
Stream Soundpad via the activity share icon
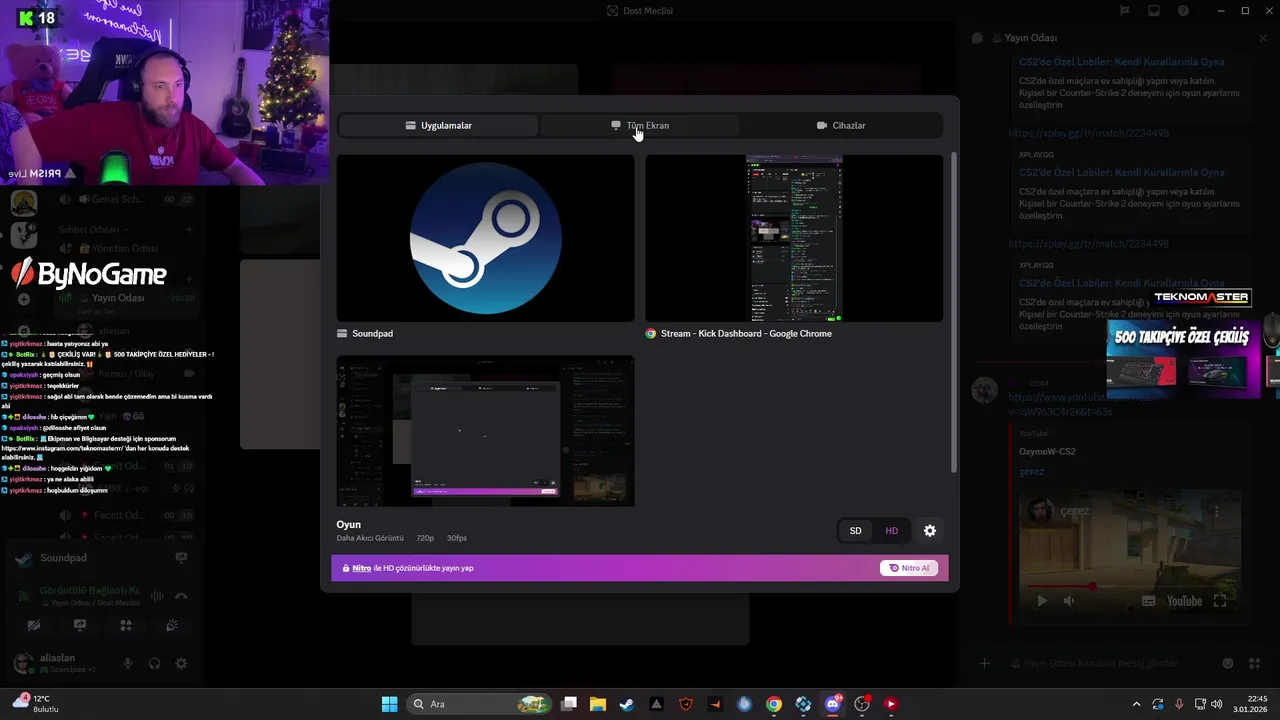(x=181, y=558)
